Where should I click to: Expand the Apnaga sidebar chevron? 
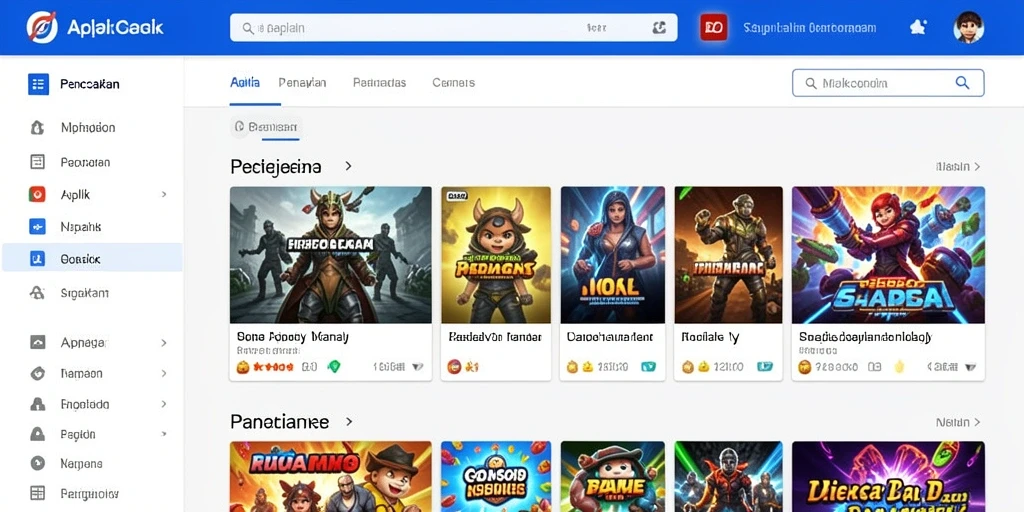click(164, 342)
